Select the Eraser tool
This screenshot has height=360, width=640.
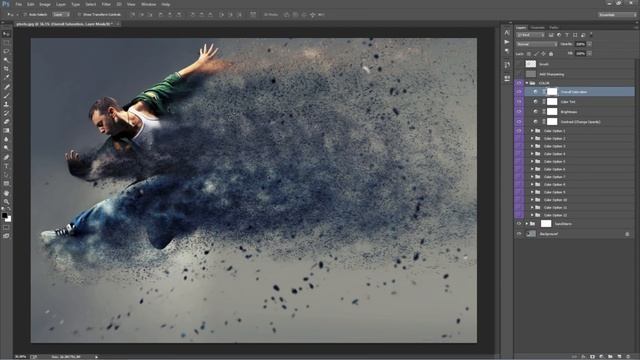coord(6,122)
